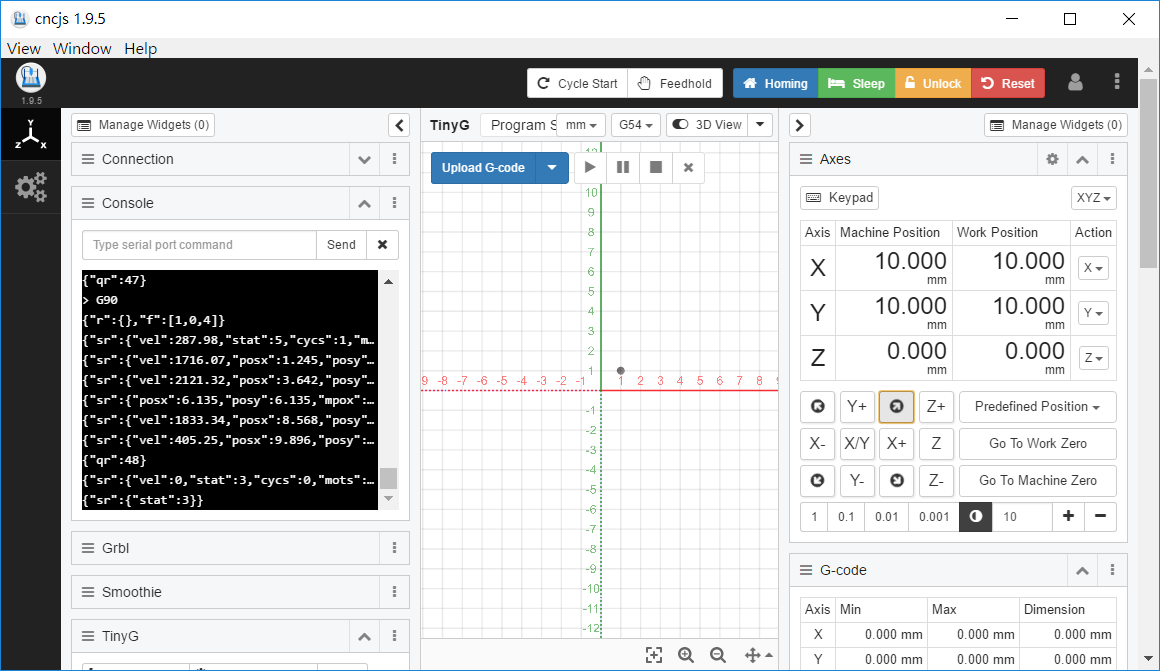Open the View menu
The height and width of the screenshot is (671, 1160).
pos(24,48)
